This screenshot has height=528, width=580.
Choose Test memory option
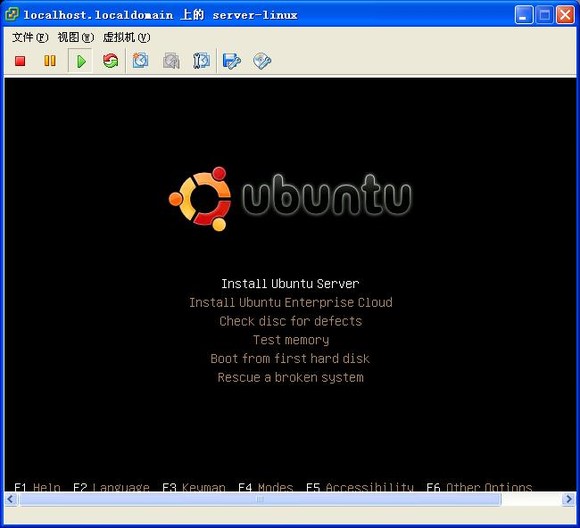tap(291, 340)
